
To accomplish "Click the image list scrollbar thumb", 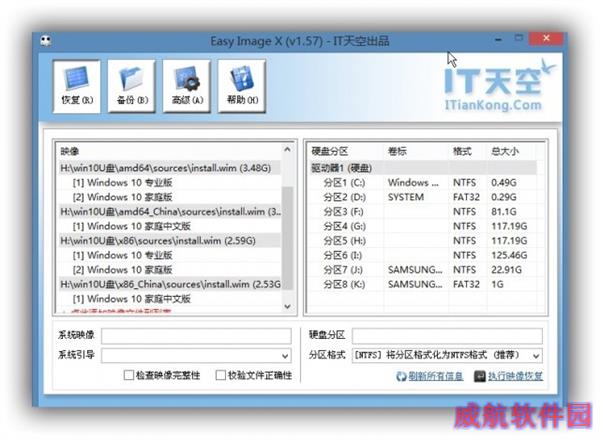I will (287, 237).
